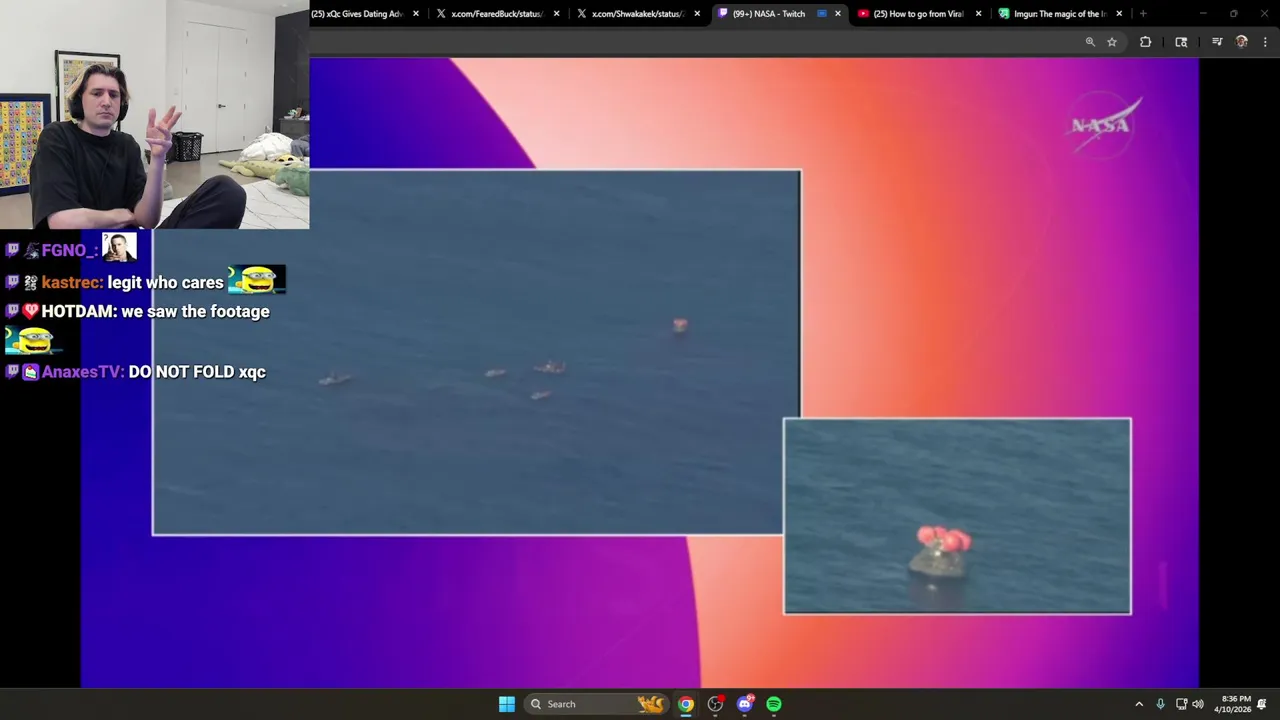
Task: Click the face emote next to FGNO_
Action: point(119,247)
